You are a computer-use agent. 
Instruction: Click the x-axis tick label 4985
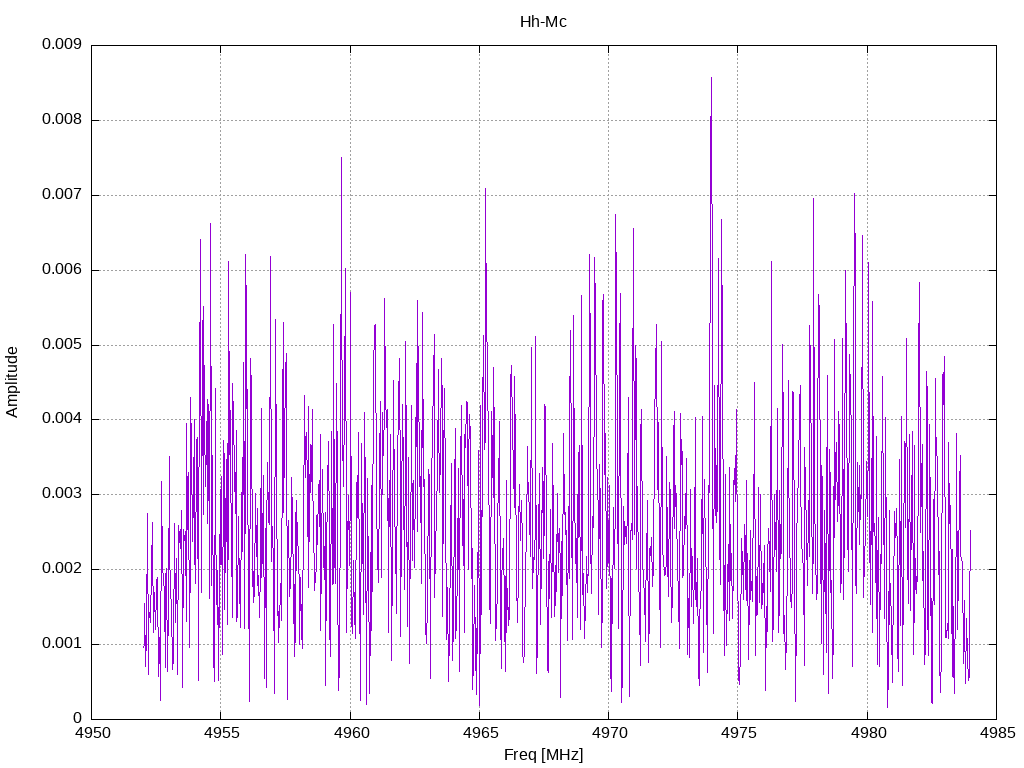[997, 733]
